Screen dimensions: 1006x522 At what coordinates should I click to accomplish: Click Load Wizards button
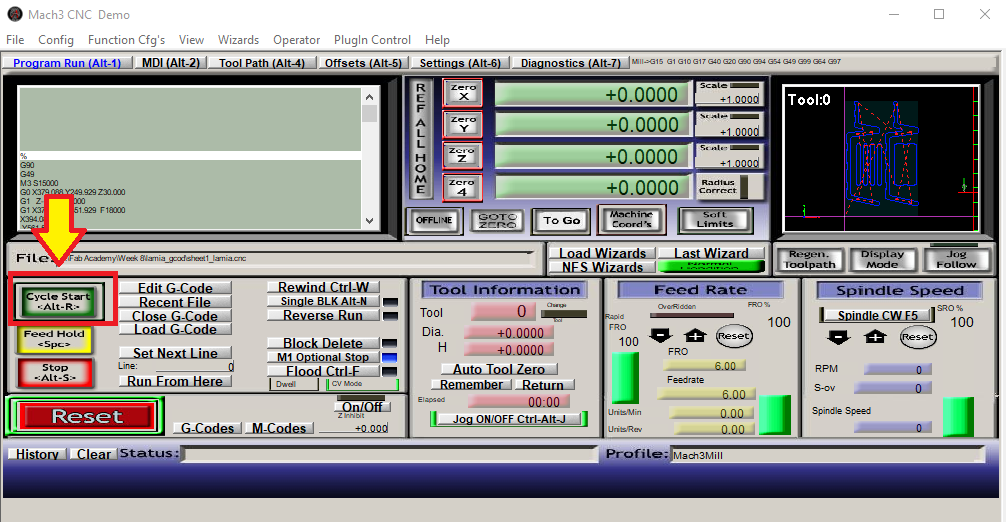[602, 253]
